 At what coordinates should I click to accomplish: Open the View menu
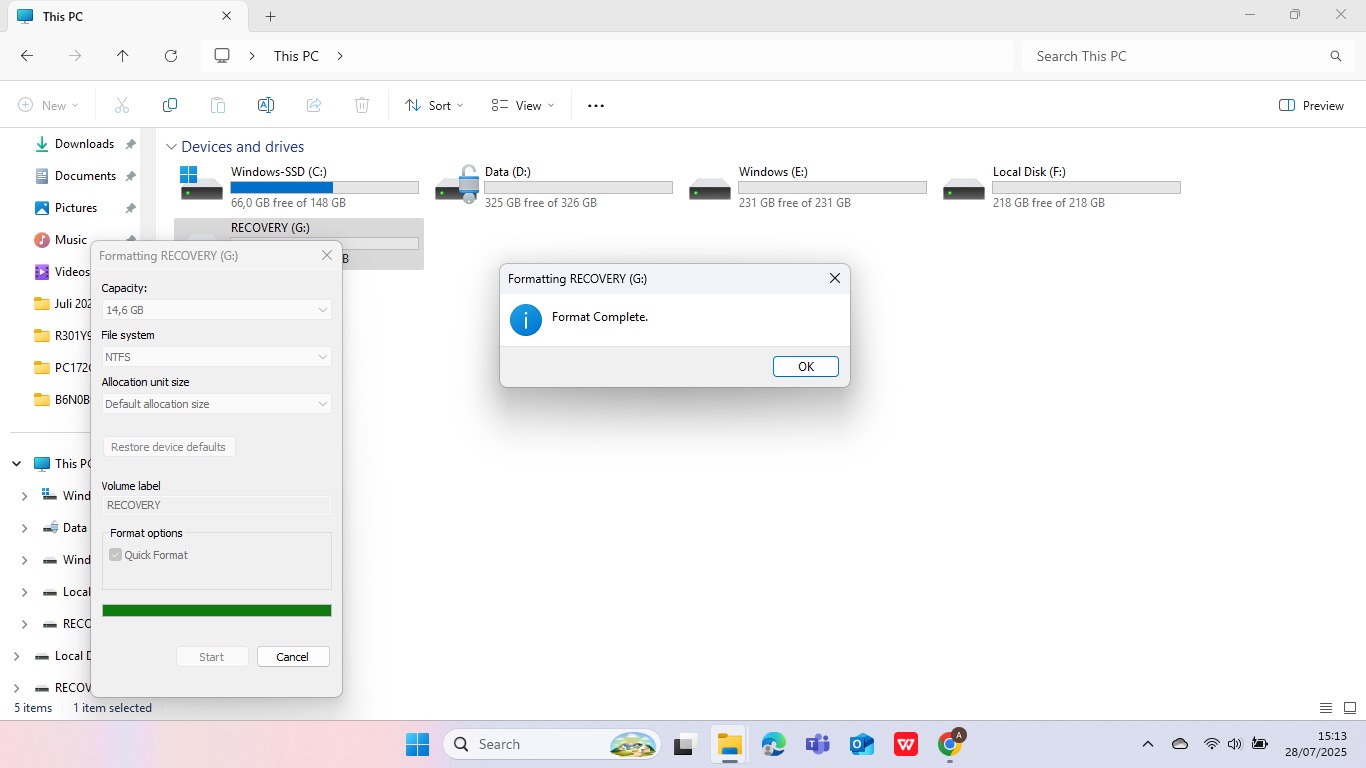click(522, 105)
